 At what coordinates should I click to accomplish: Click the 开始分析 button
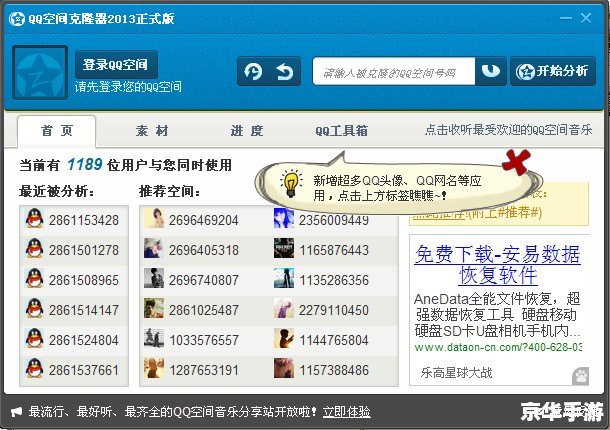pyautogui.click(x=552, y=71)
